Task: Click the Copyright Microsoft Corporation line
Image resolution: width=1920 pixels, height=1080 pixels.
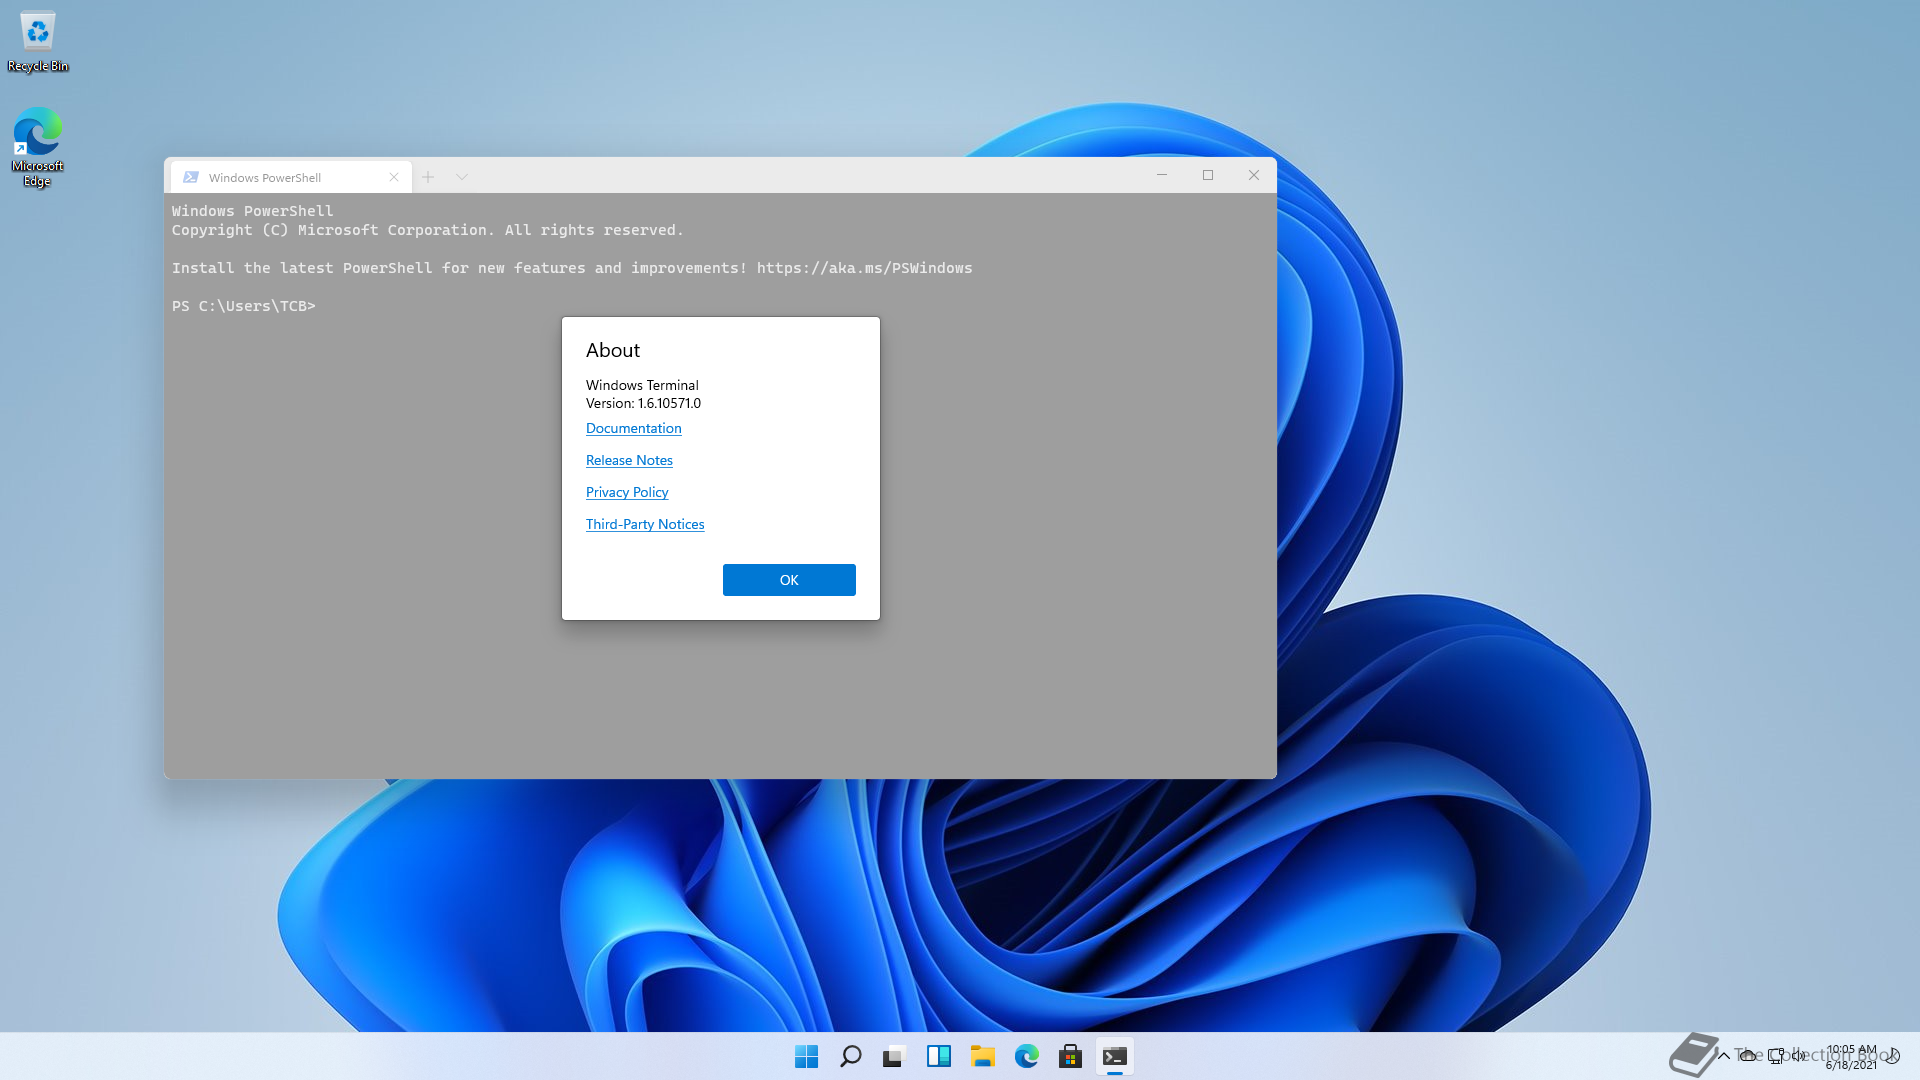Action: coord(427,230)
